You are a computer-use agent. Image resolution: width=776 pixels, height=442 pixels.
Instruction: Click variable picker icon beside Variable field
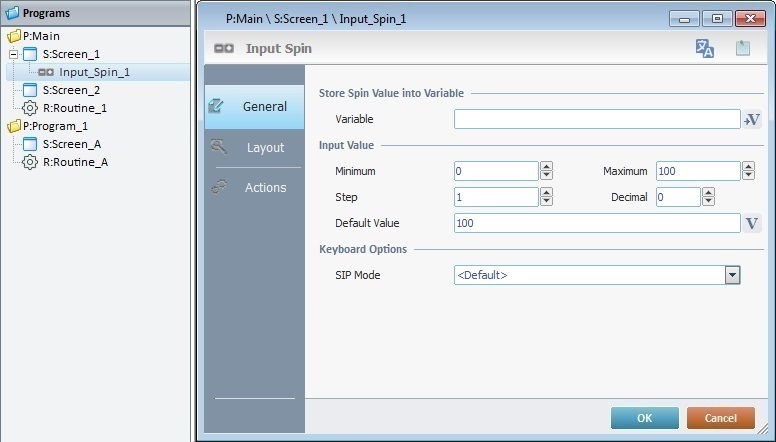pos(752,119)
